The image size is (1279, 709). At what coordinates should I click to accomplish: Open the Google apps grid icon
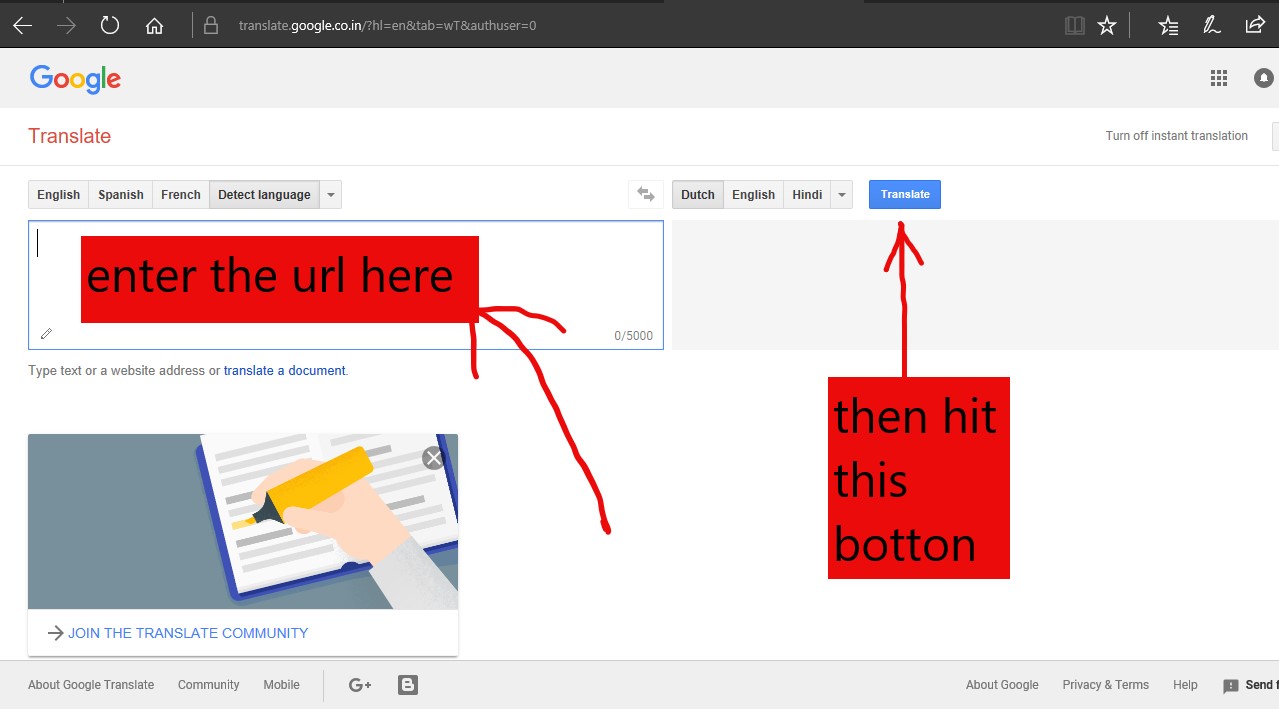coord(1218,78)
